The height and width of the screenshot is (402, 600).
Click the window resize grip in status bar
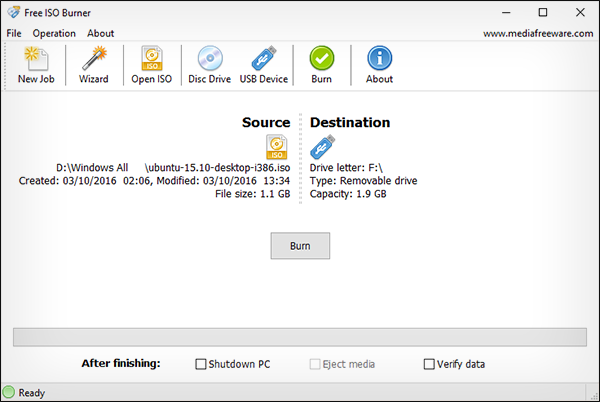click(593, 394)
